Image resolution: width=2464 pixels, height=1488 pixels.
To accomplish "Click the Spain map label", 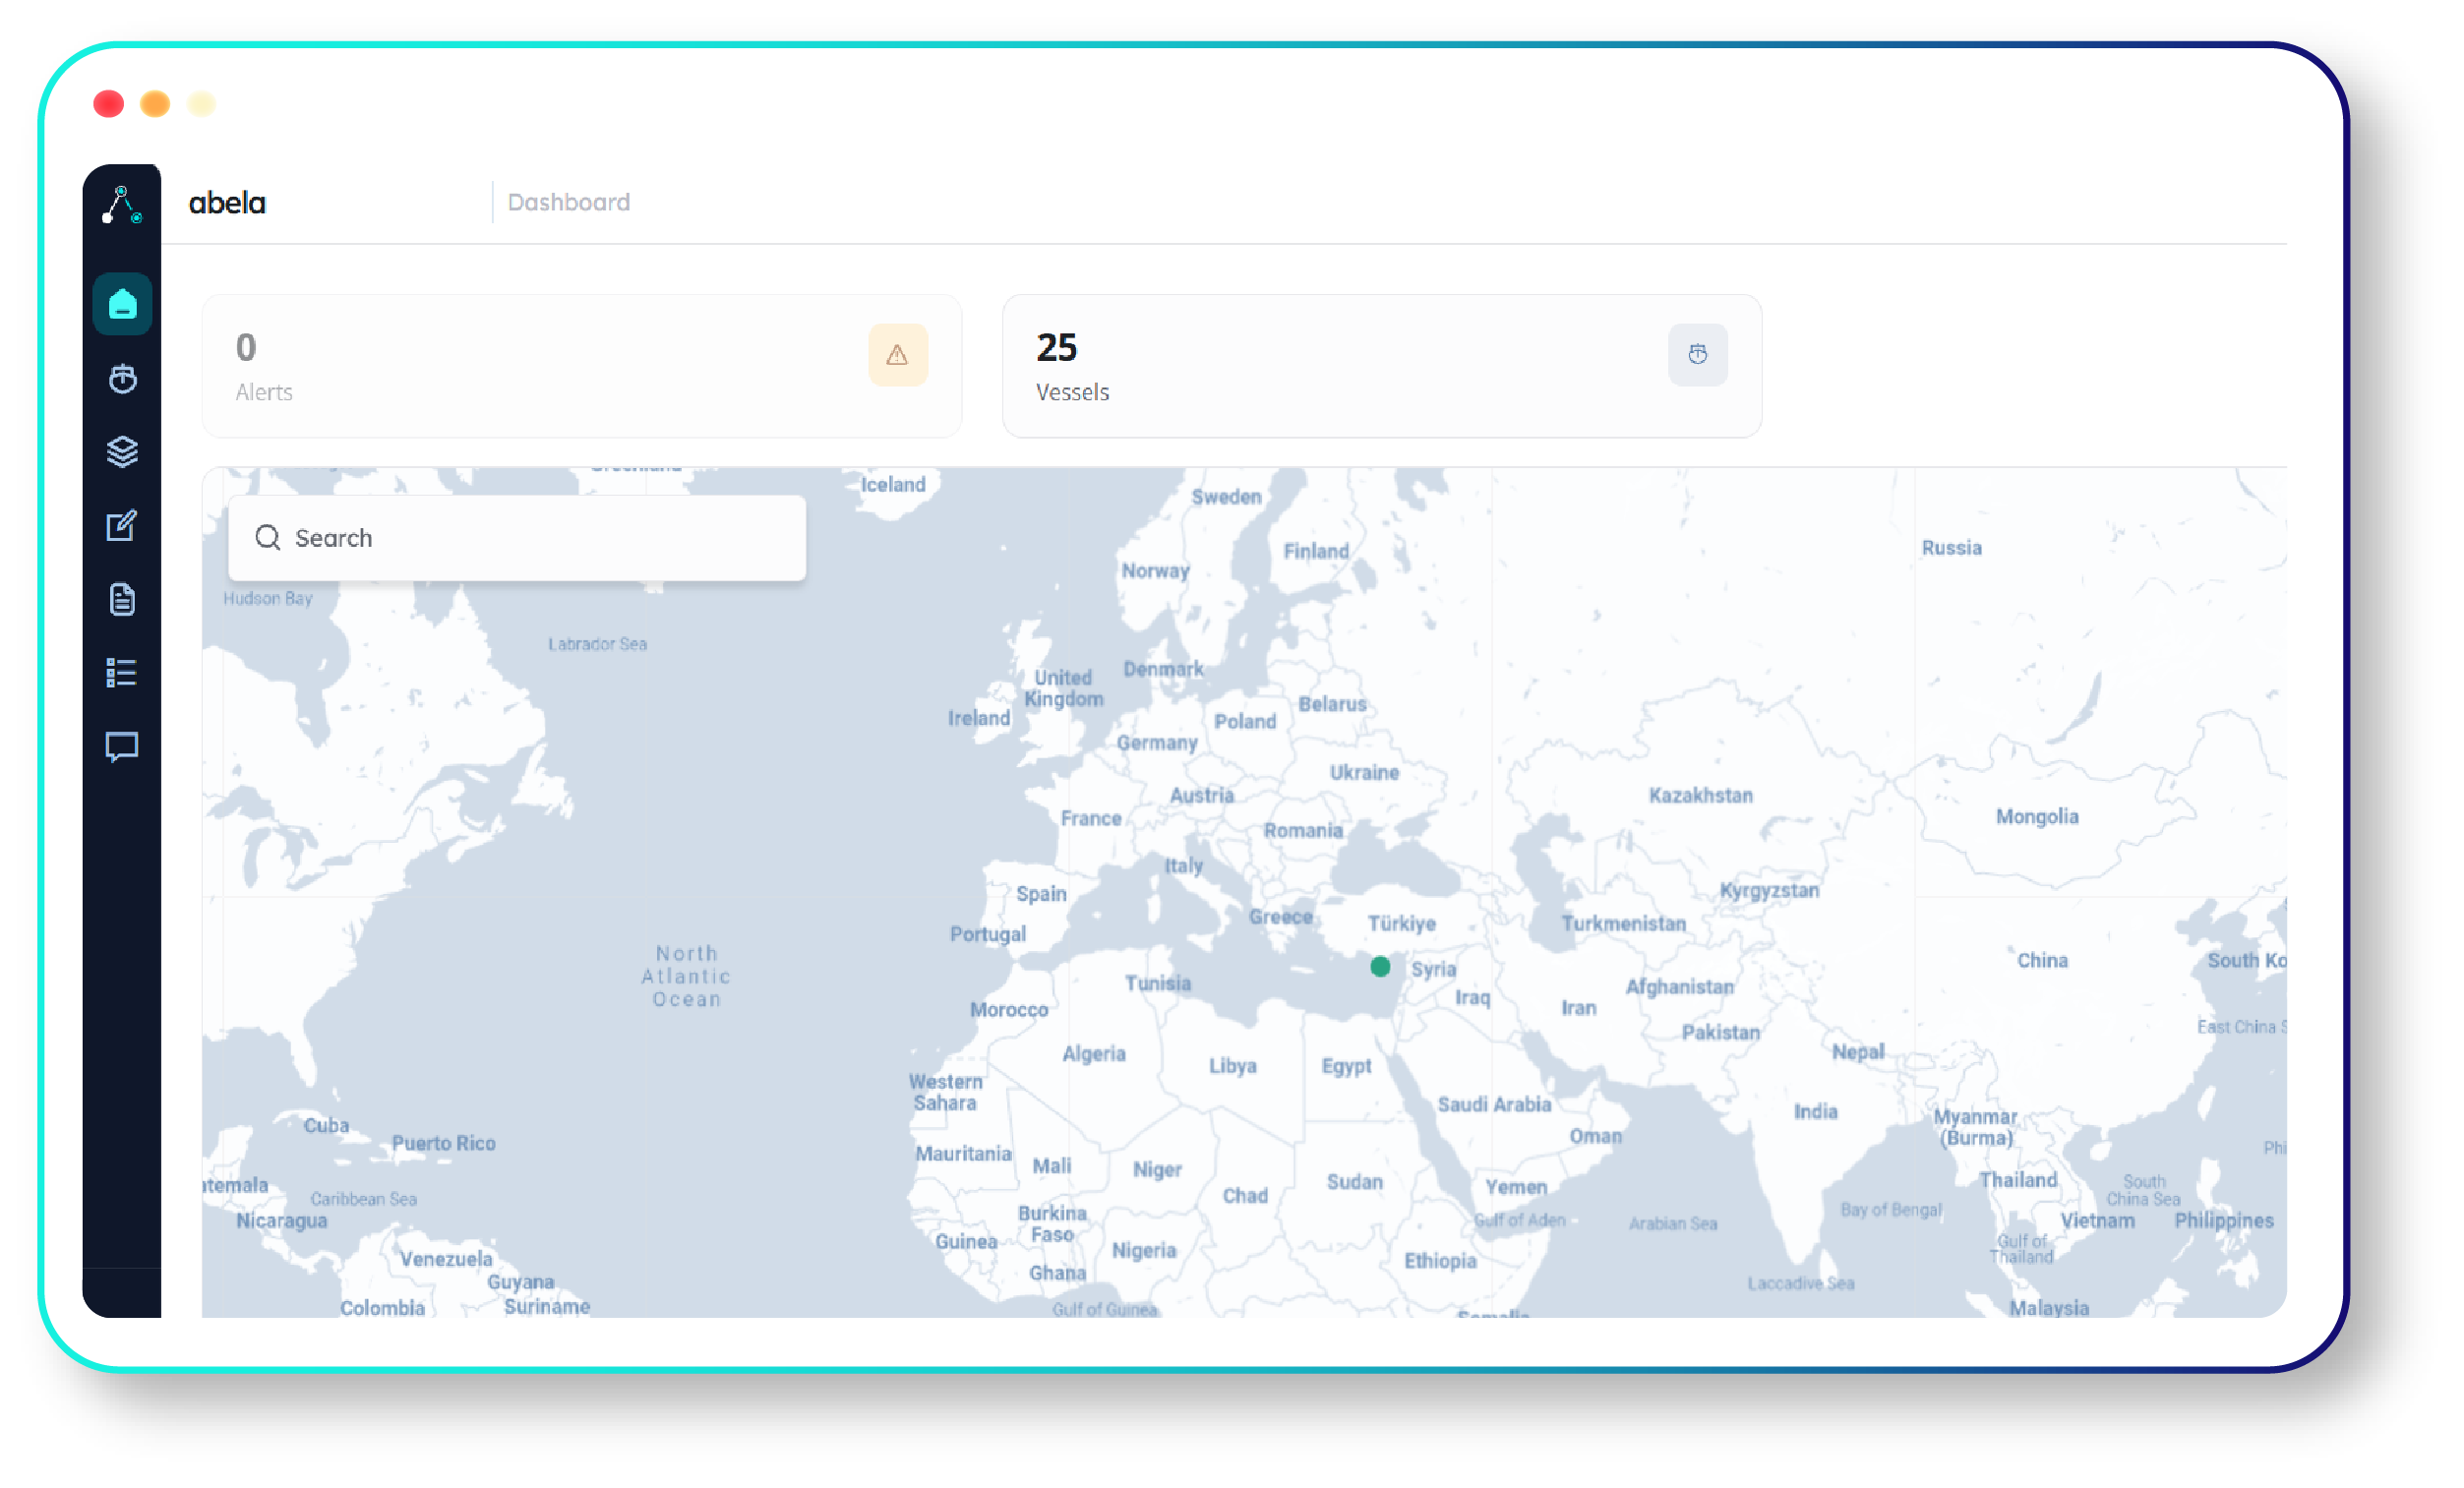I will click(x=1041, y=894).
